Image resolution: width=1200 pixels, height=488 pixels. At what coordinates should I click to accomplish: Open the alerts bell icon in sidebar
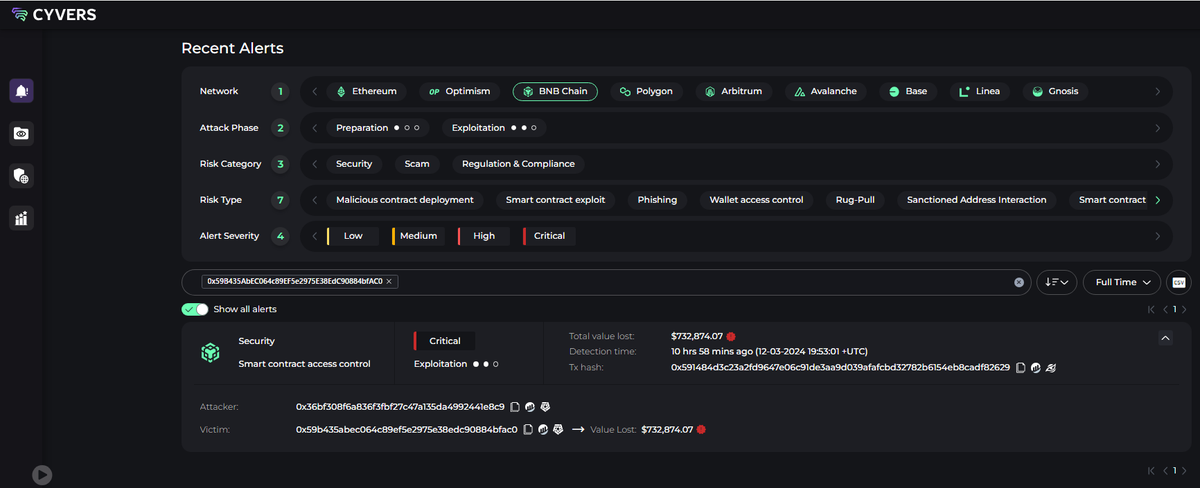point(21,91)
